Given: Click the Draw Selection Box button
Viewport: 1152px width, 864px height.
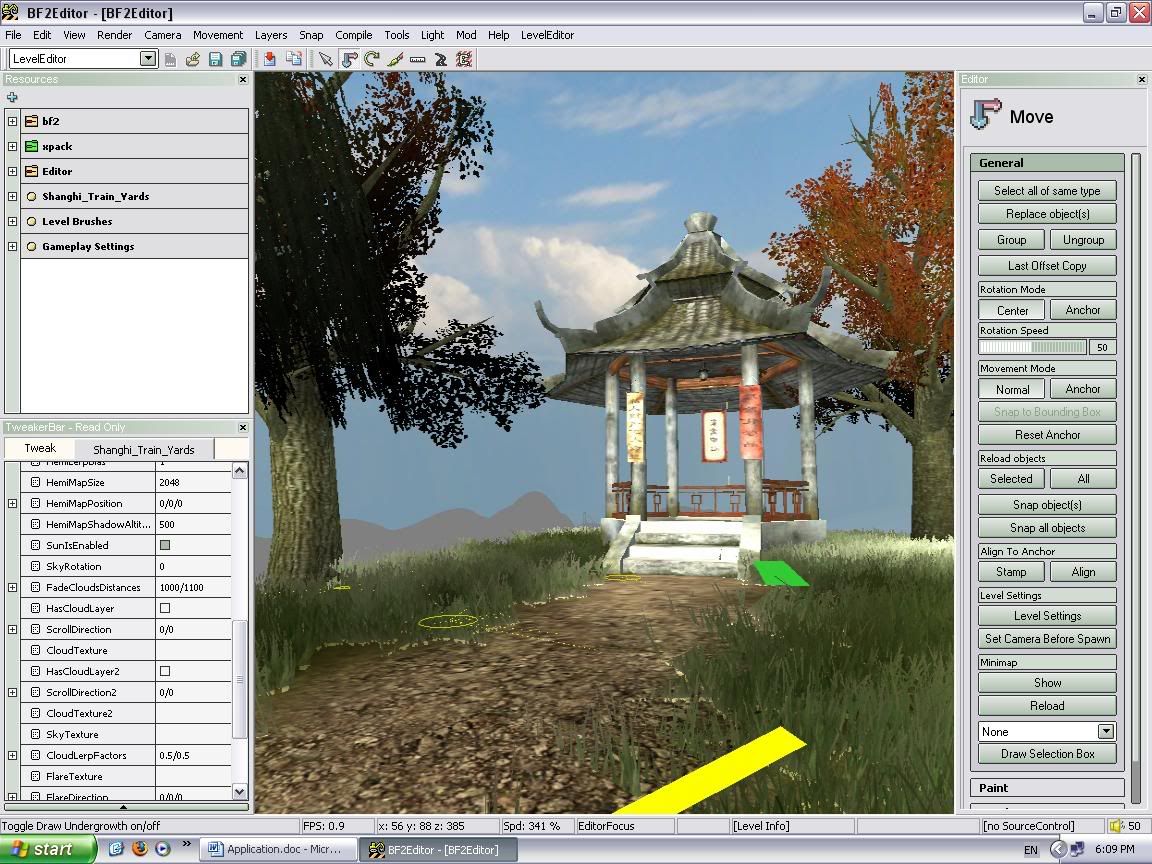Looking at the screenshot, I should tap(1047, 754).
